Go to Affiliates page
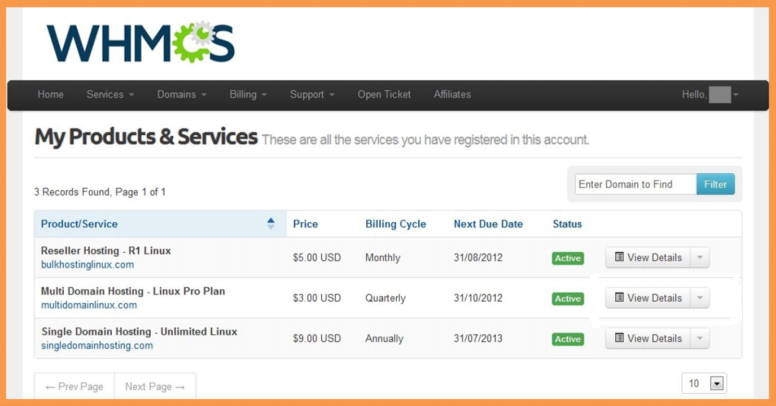This screenshot has width=776, height=406. [452, 94]
